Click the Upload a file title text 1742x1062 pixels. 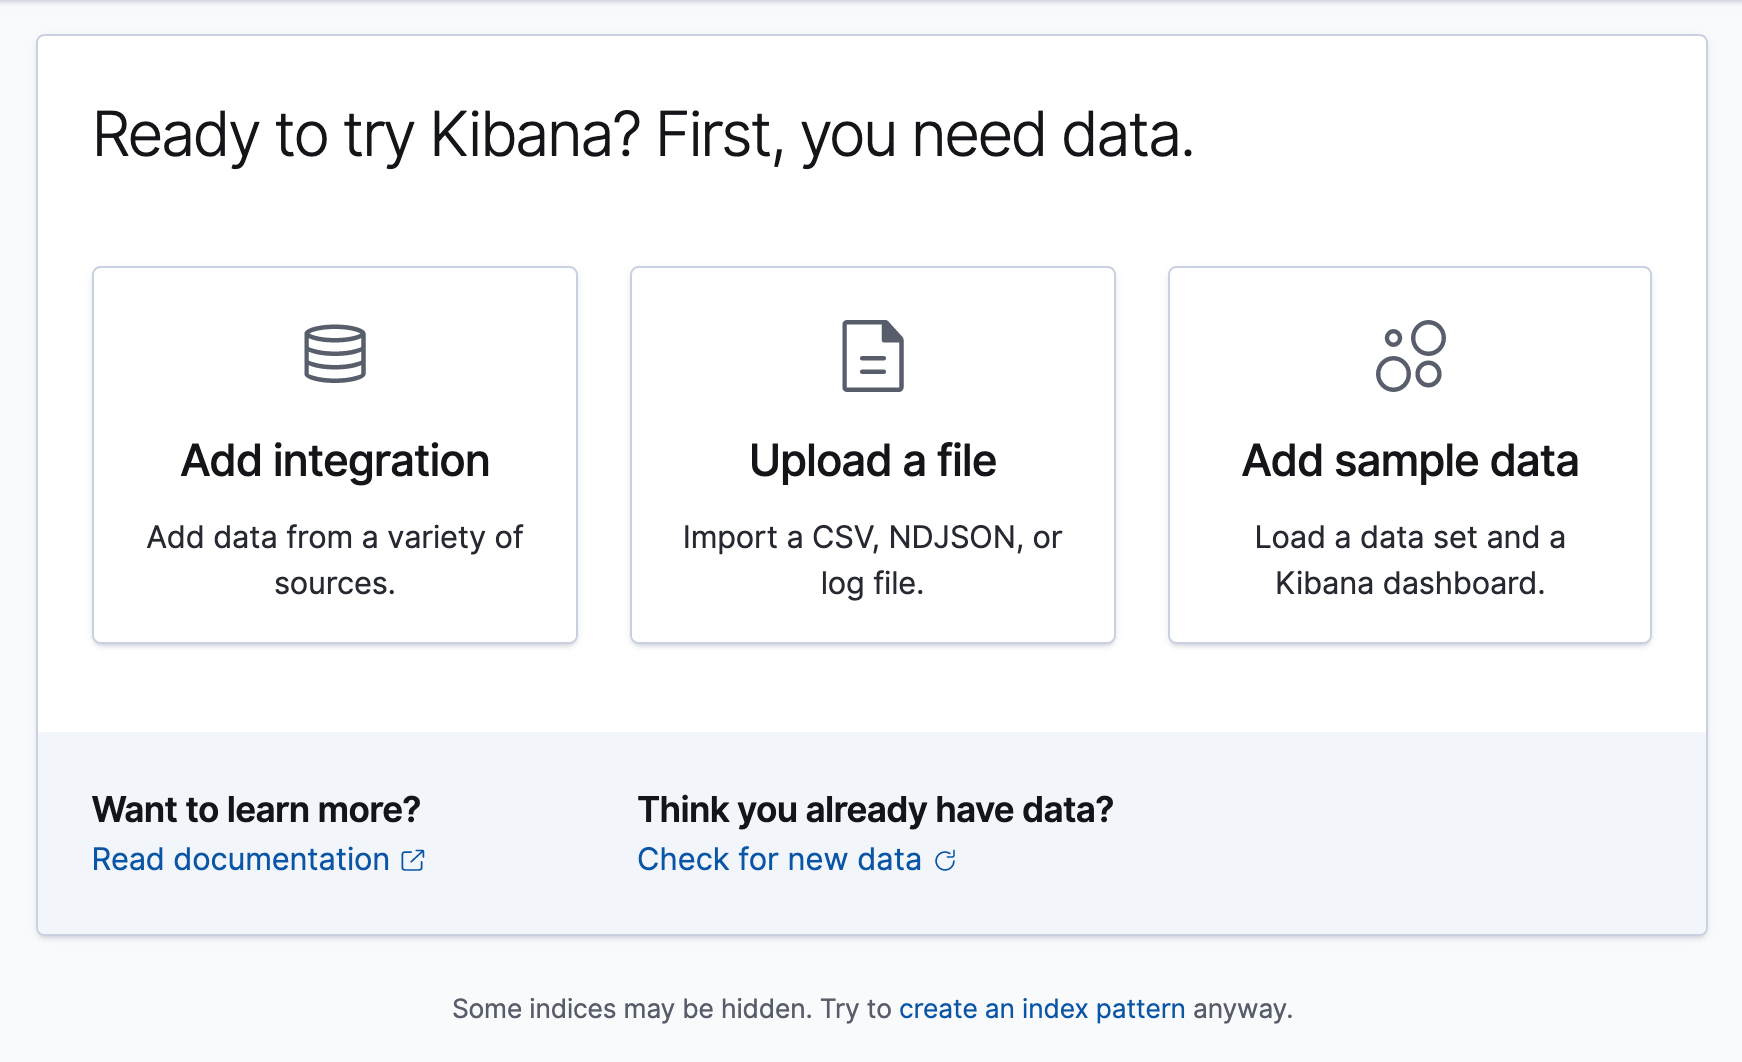tap(873, 460)
